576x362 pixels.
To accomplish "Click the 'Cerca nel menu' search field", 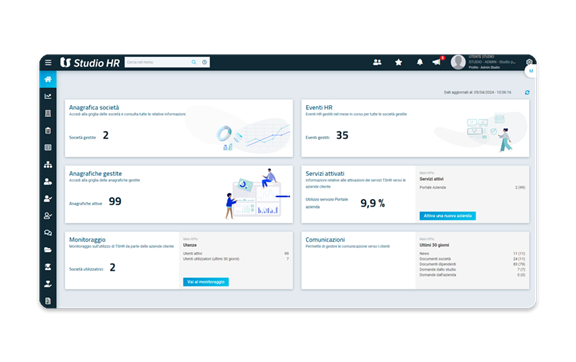I will click(158, 62).
